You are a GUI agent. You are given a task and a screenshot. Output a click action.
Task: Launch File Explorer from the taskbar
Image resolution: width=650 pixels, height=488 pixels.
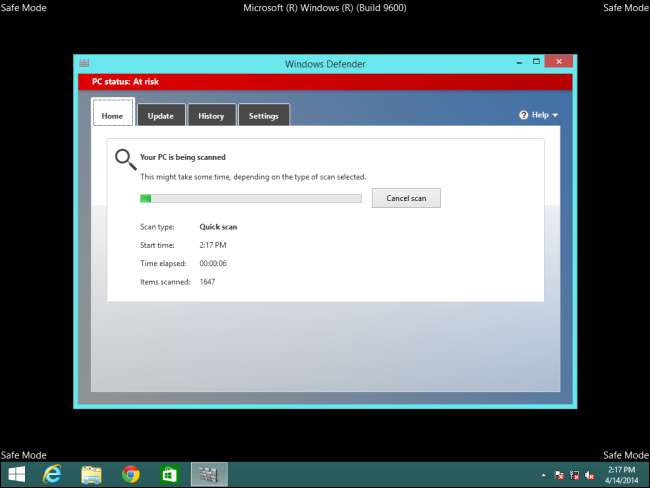(91, 474)
